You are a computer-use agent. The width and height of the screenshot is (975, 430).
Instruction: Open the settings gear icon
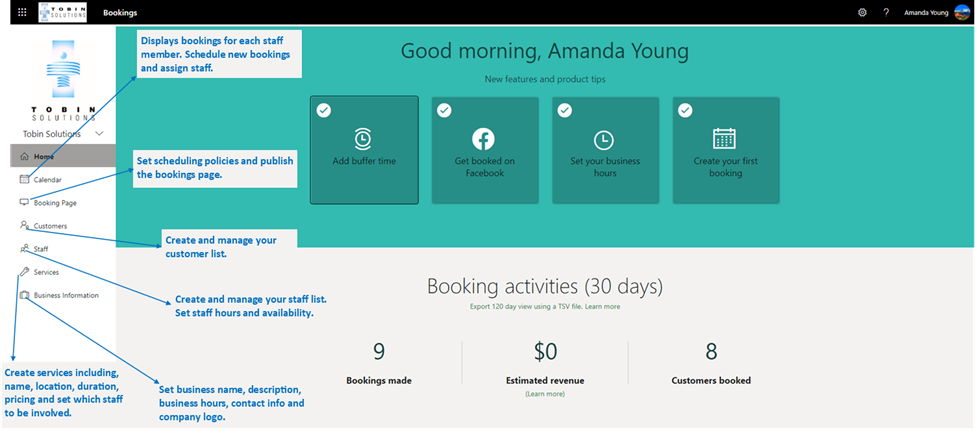862,12
